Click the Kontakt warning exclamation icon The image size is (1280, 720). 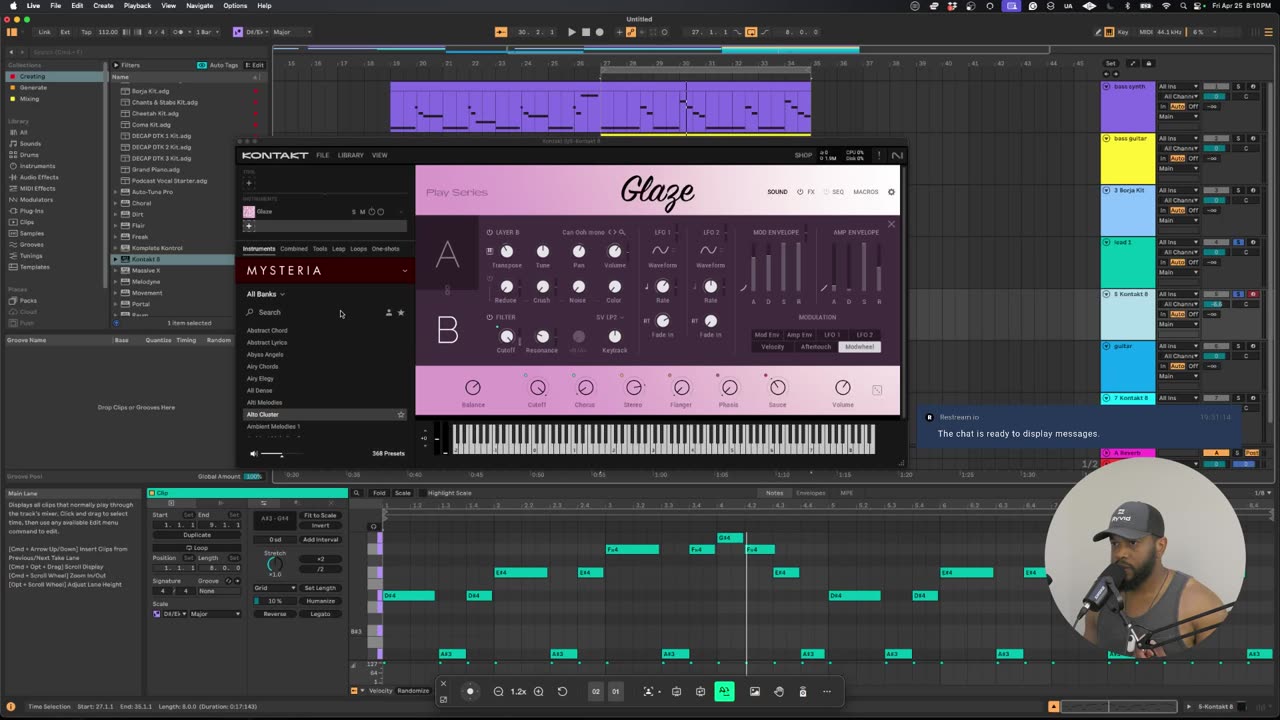(x=879, y=155)
